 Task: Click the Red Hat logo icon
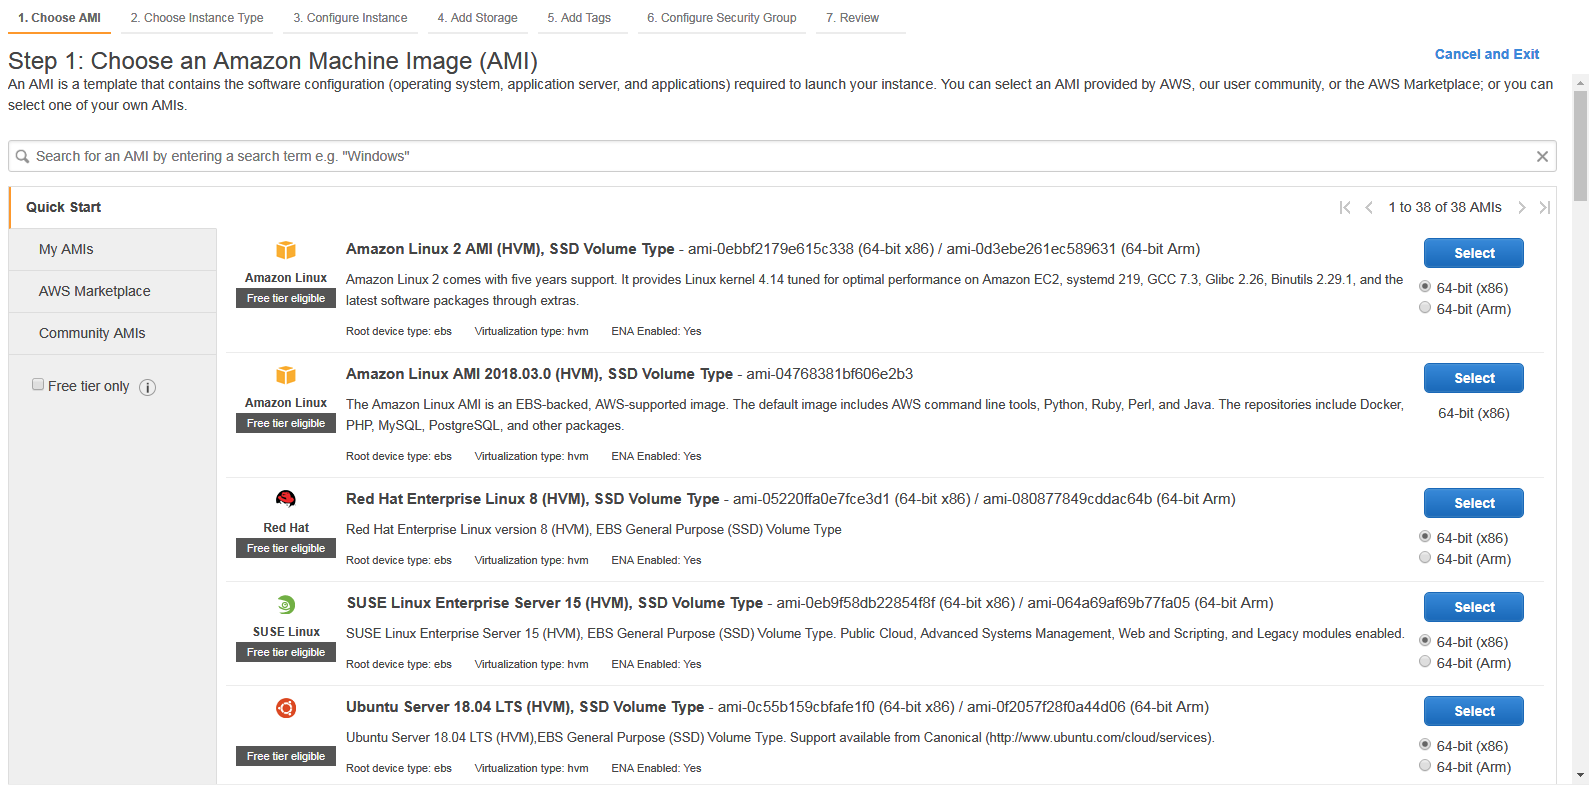point(286,499)
